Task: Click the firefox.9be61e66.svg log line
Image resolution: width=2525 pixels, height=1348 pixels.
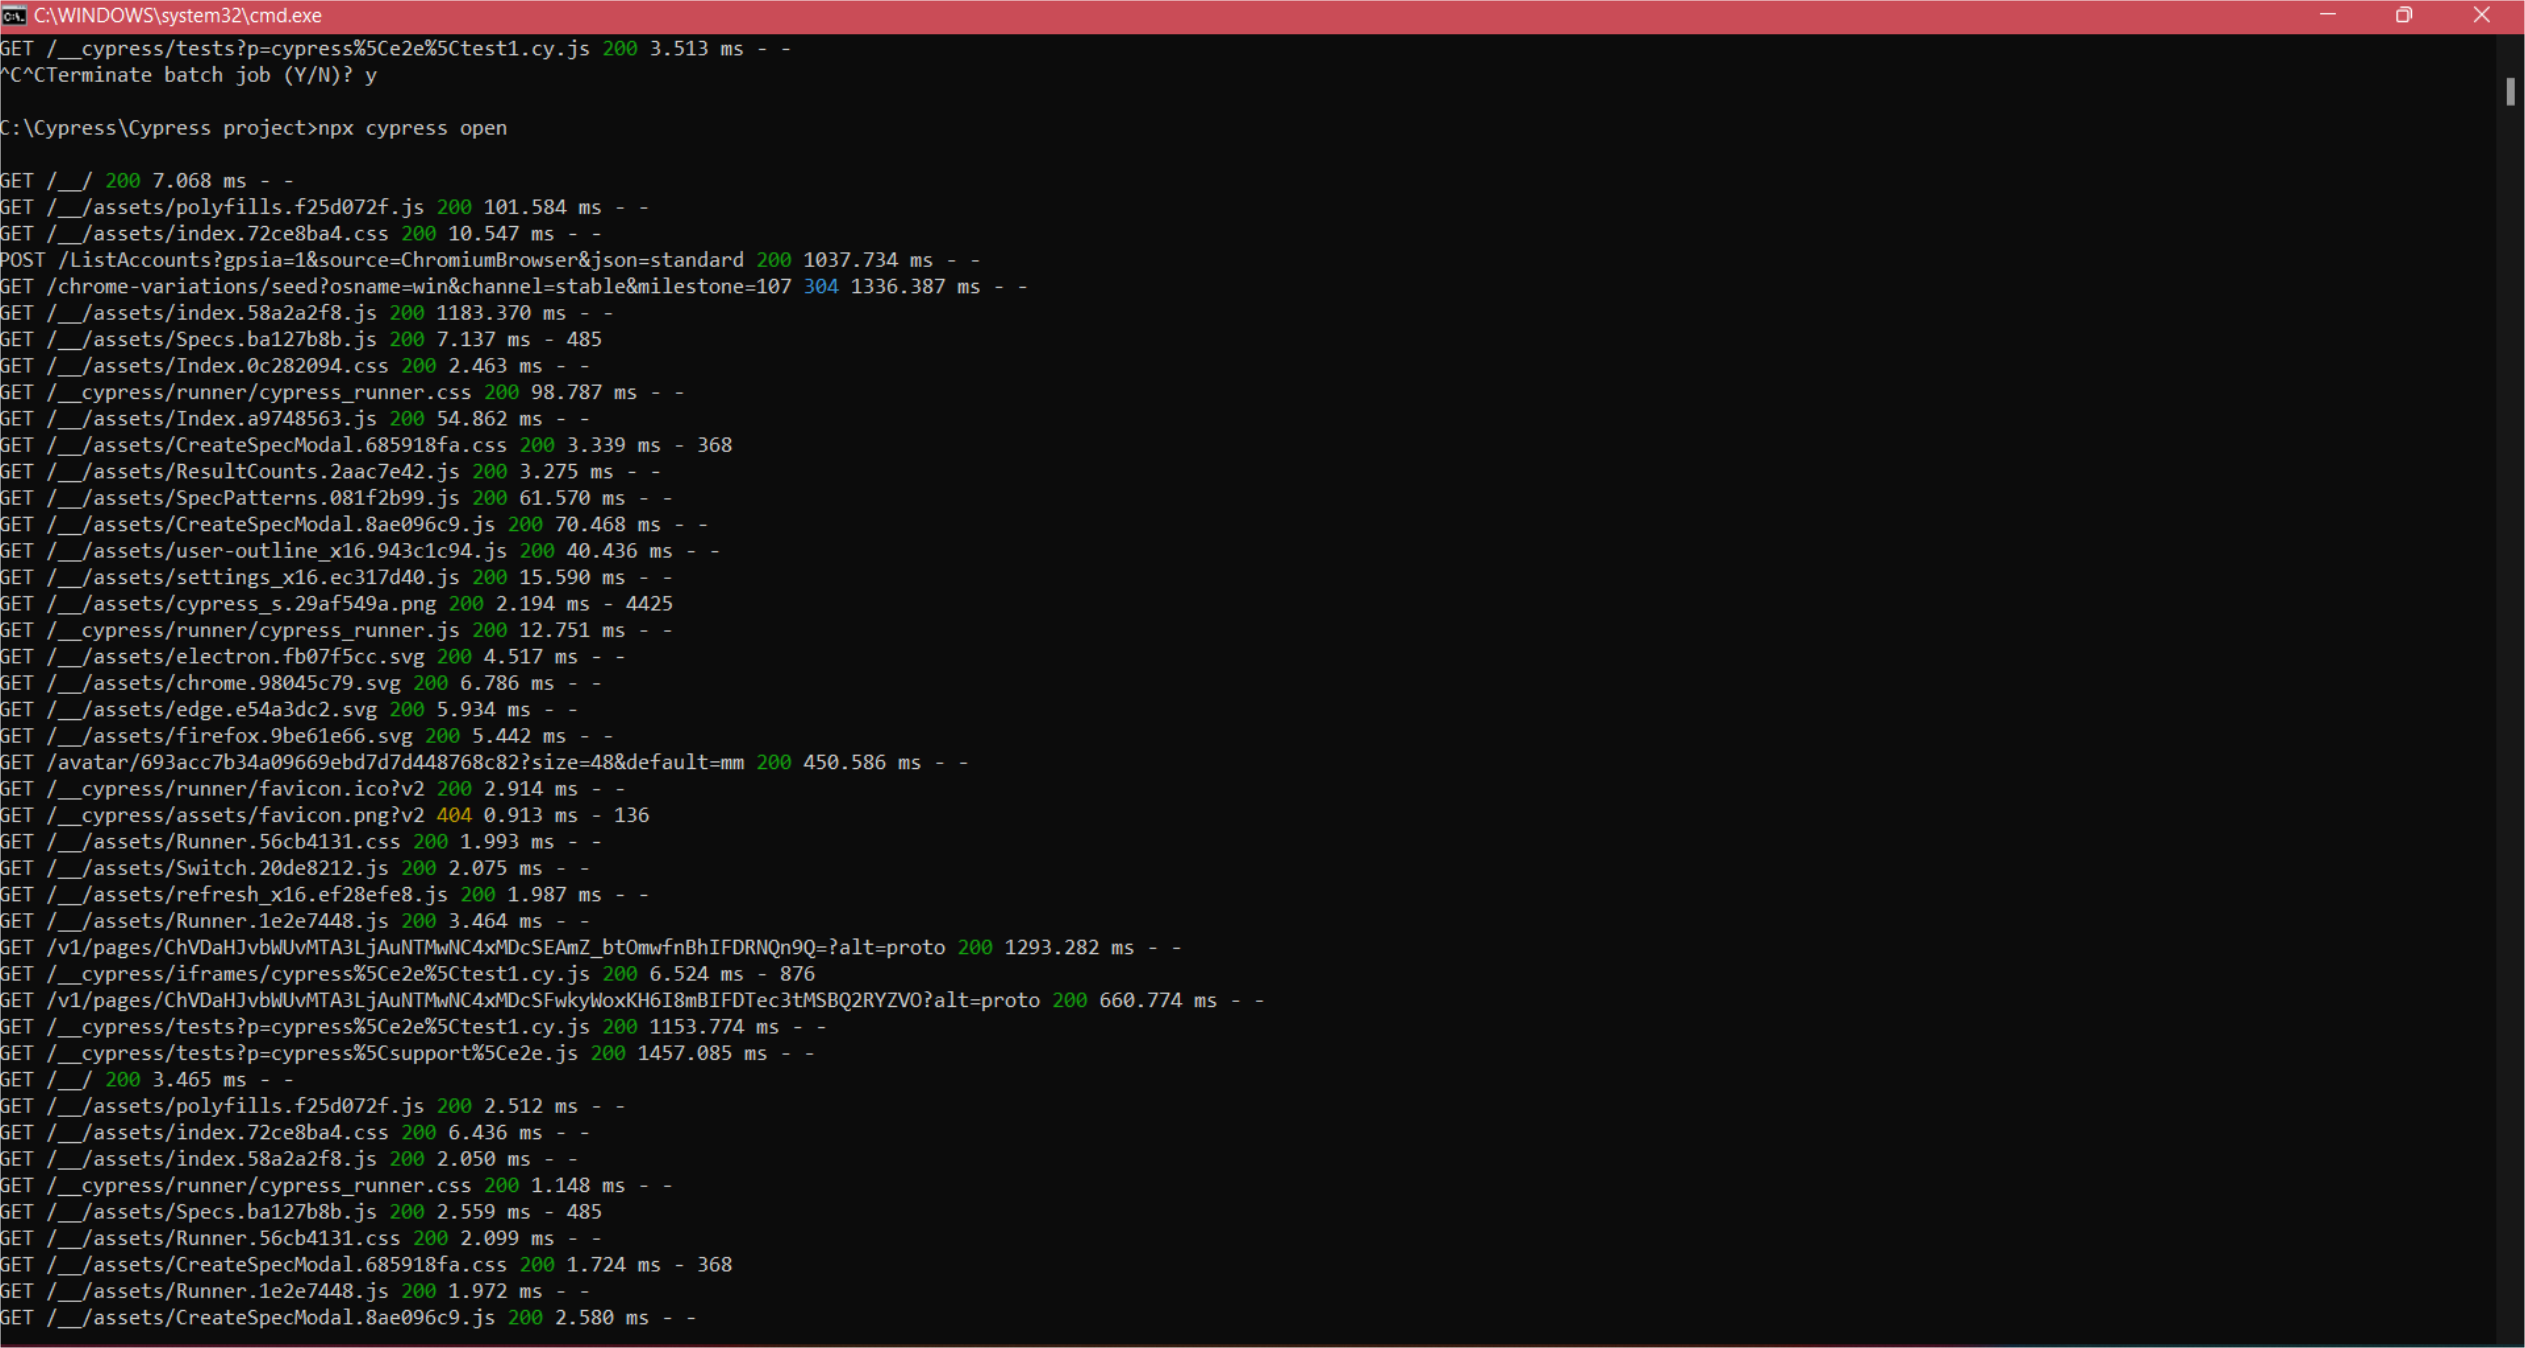Action: (x=307, y=736)
